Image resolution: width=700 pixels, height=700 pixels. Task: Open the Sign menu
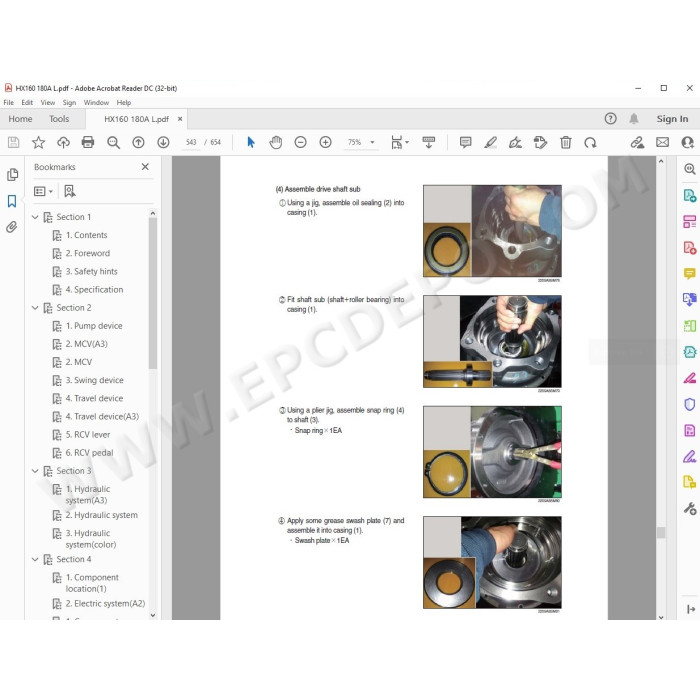pos(69,102)
